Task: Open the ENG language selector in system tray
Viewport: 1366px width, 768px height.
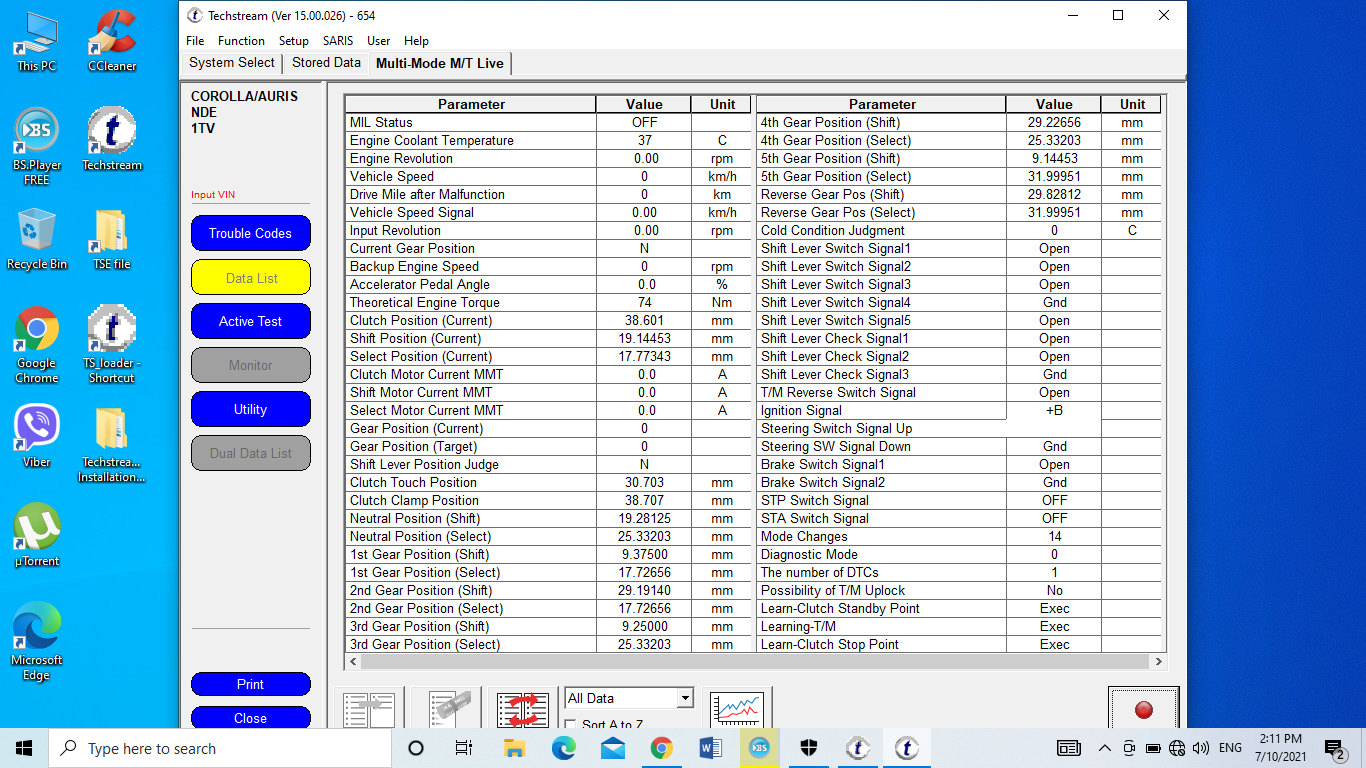Action: 1232,747
